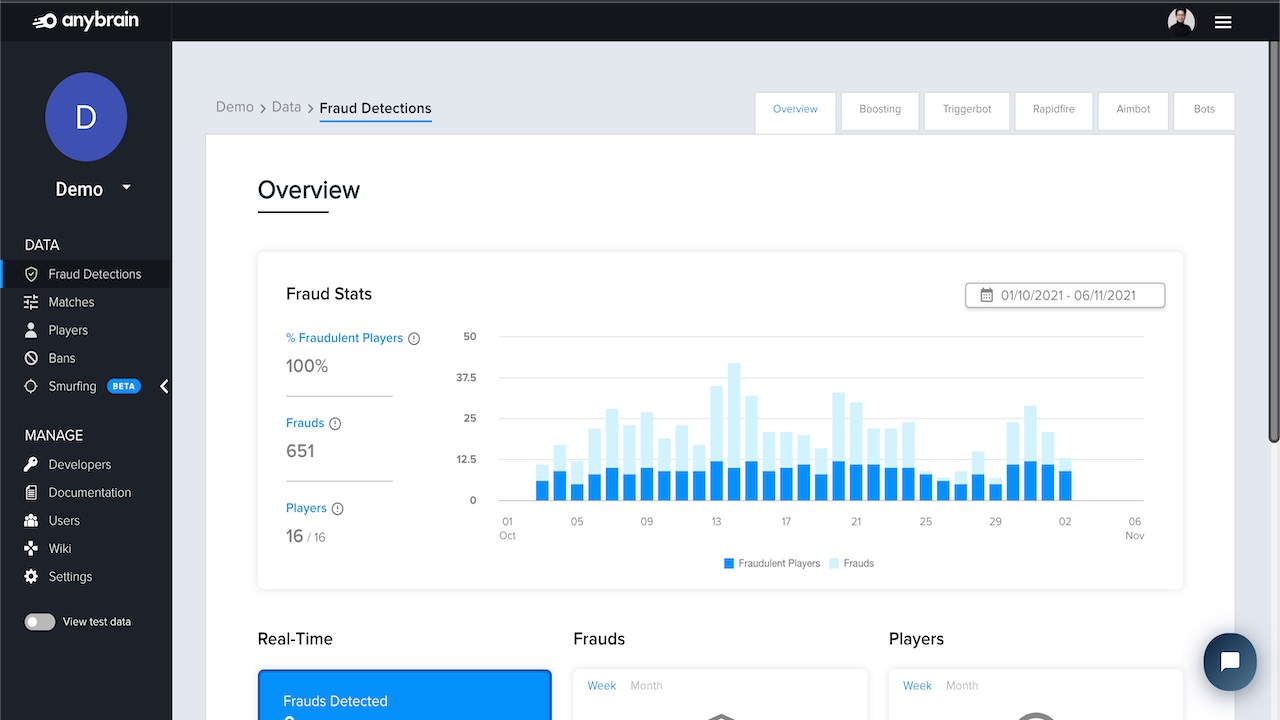Open the hamburger menu icon
Image resolution: width=1280 pixels, height=720 pixels.
coord(1223,22)
